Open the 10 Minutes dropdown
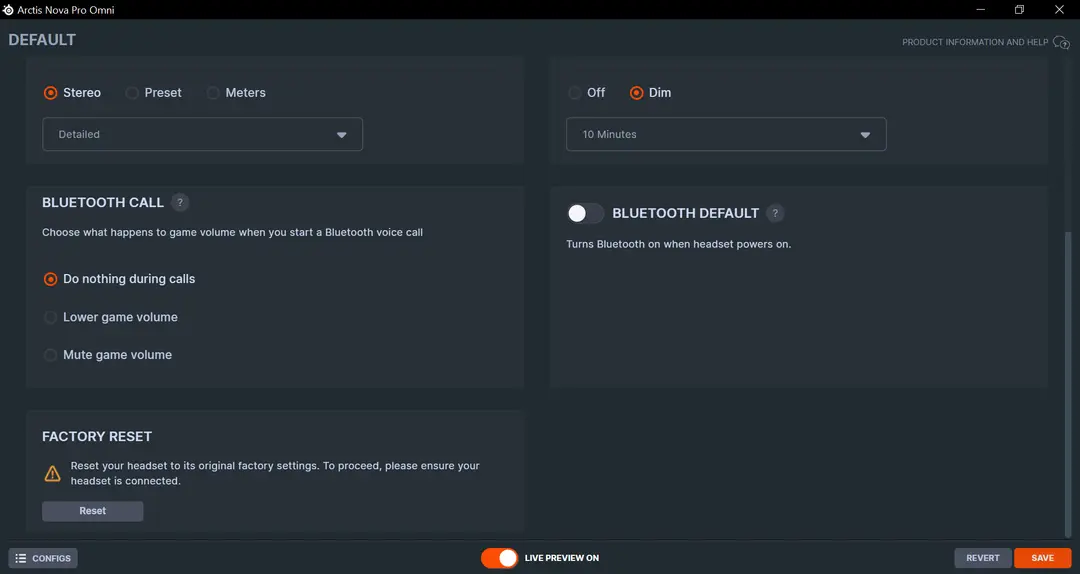Image resolution: width=1080 pixels, height=574 pixels. pyautogui.click(x=726, y=134)
